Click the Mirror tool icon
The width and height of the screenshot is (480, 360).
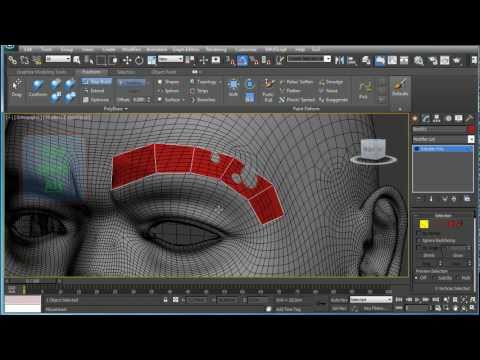pos(339,60)
